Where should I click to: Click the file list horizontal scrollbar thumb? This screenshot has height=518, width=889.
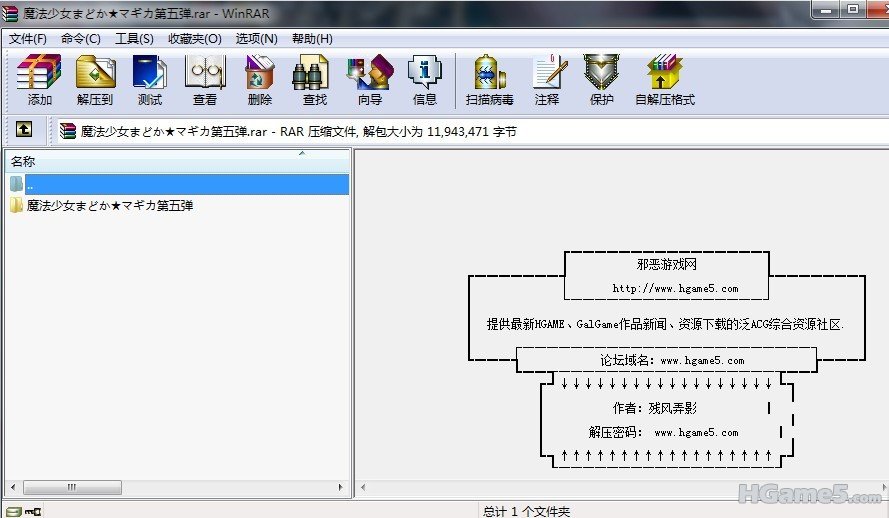72,487
